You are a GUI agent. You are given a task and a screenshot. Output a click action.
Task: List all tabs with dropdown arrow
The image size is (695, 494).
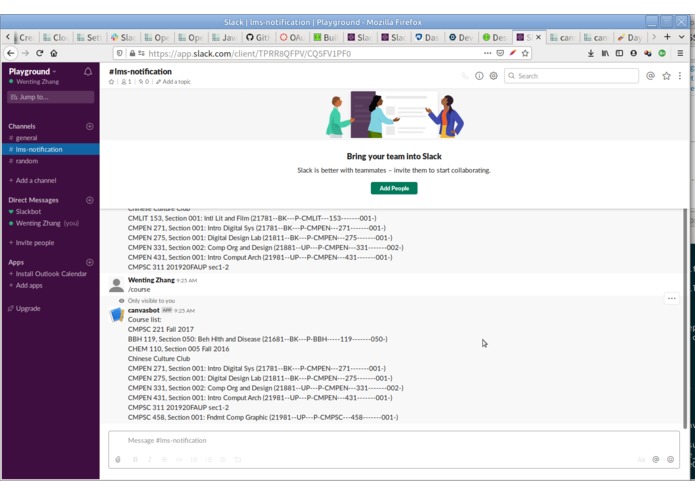[x=682, y=37]
